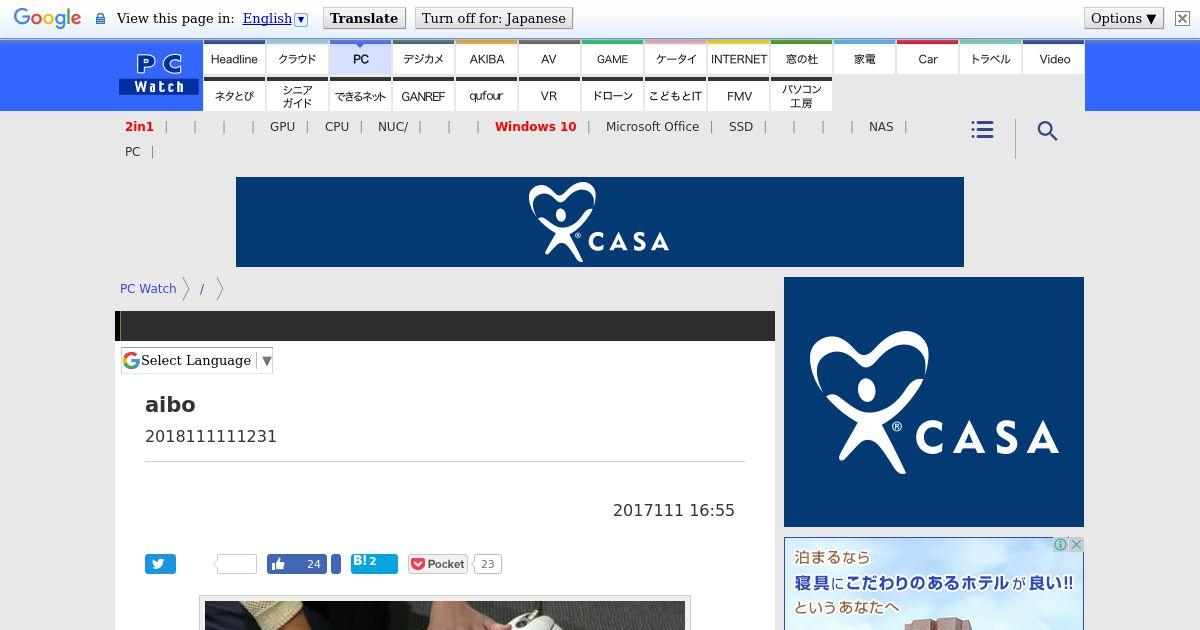Close the Google Translate bar
This screenshot has width=1200, height=630.
click(1182, 18)
